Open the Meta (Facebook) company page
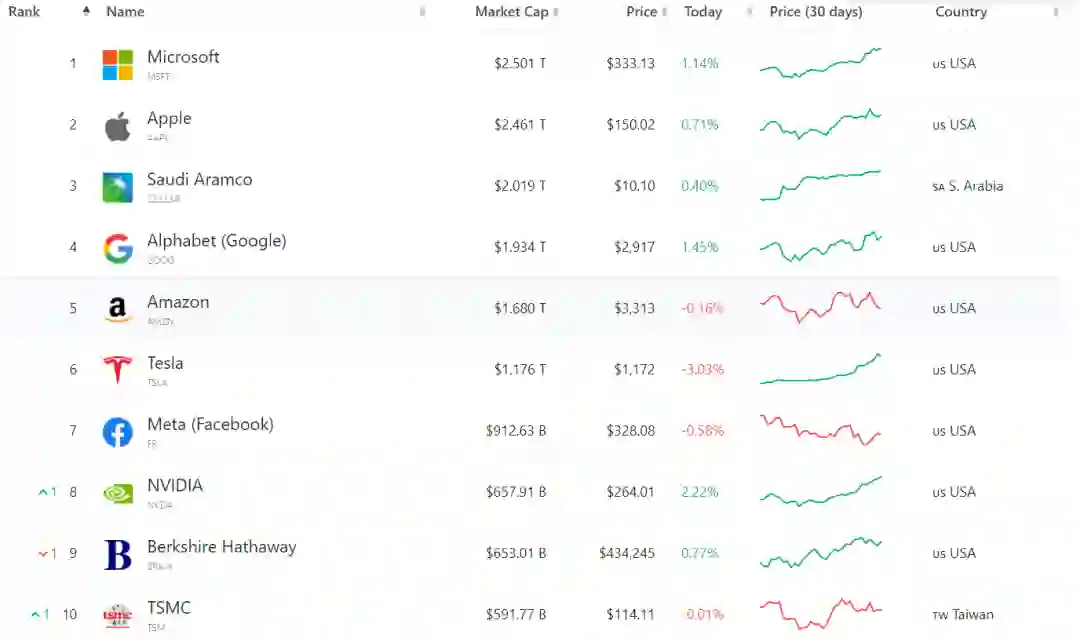1080x642 pixels. point(210,425)
